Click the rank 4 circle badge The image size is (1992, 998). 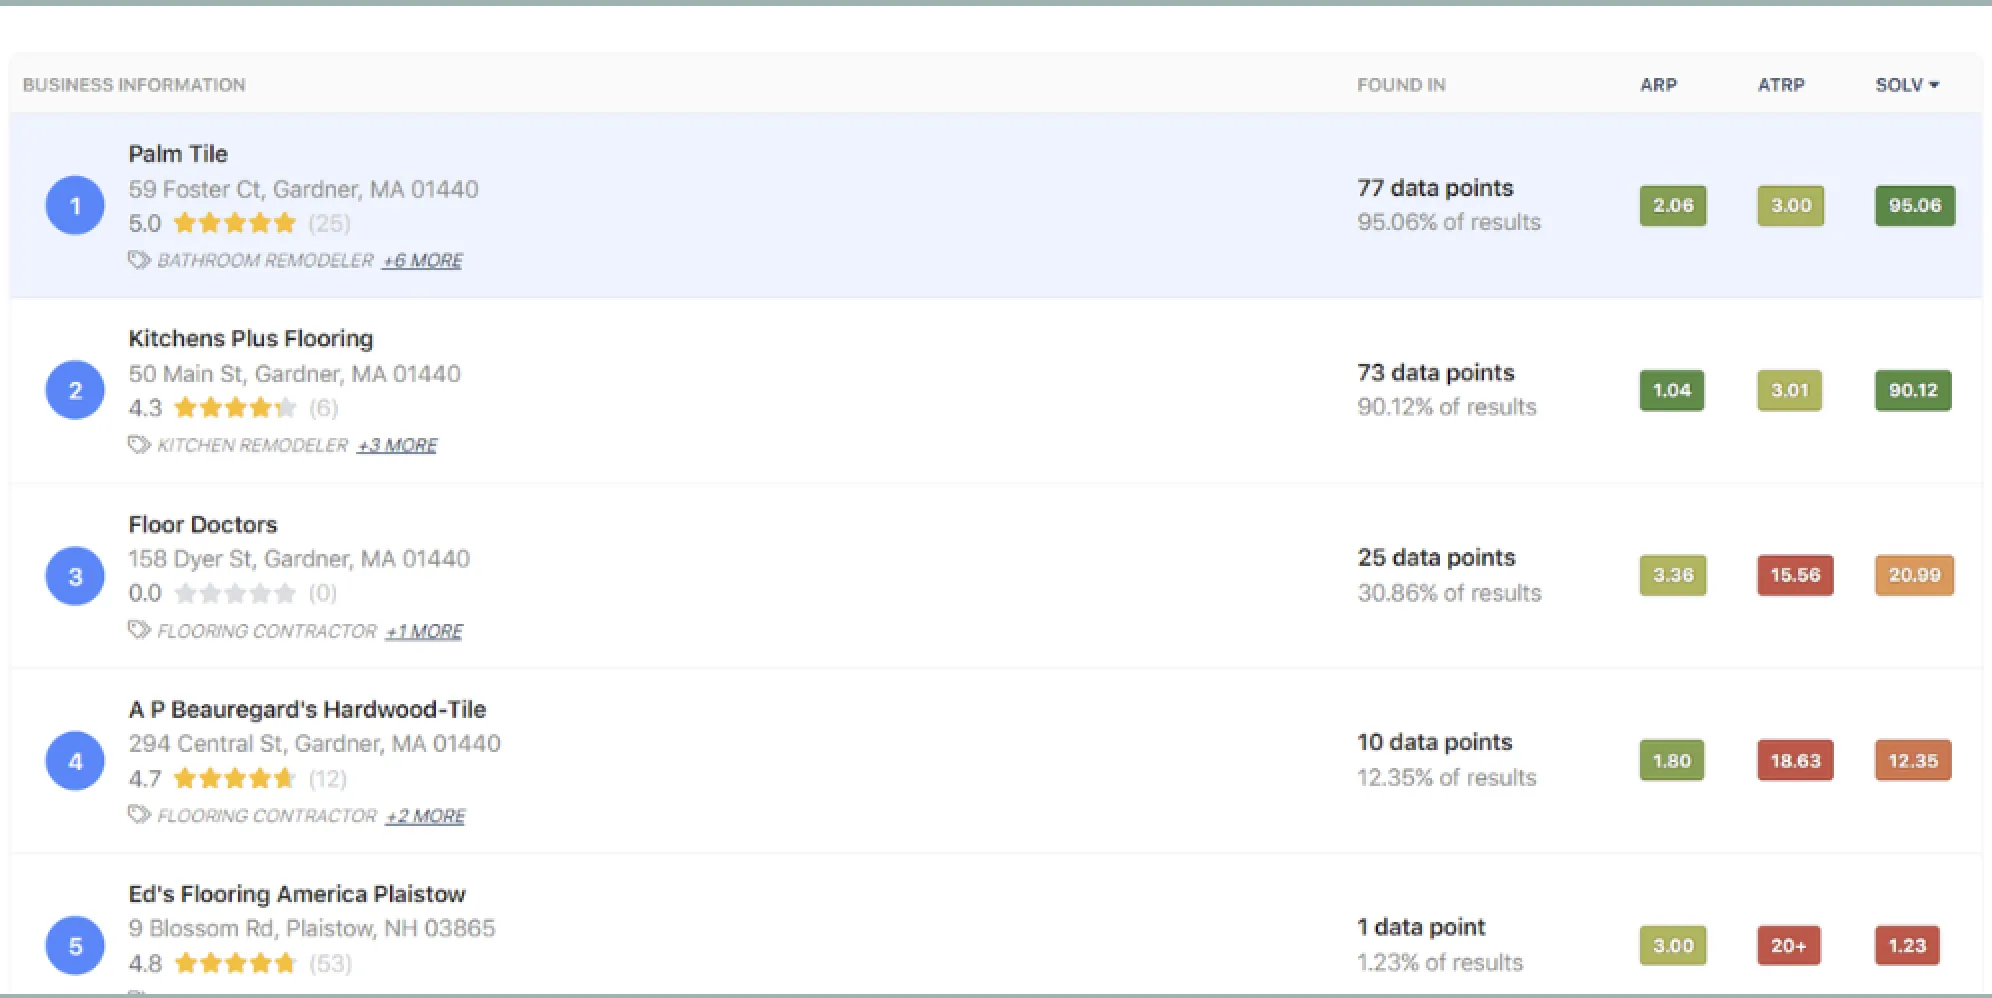(75, 761)
